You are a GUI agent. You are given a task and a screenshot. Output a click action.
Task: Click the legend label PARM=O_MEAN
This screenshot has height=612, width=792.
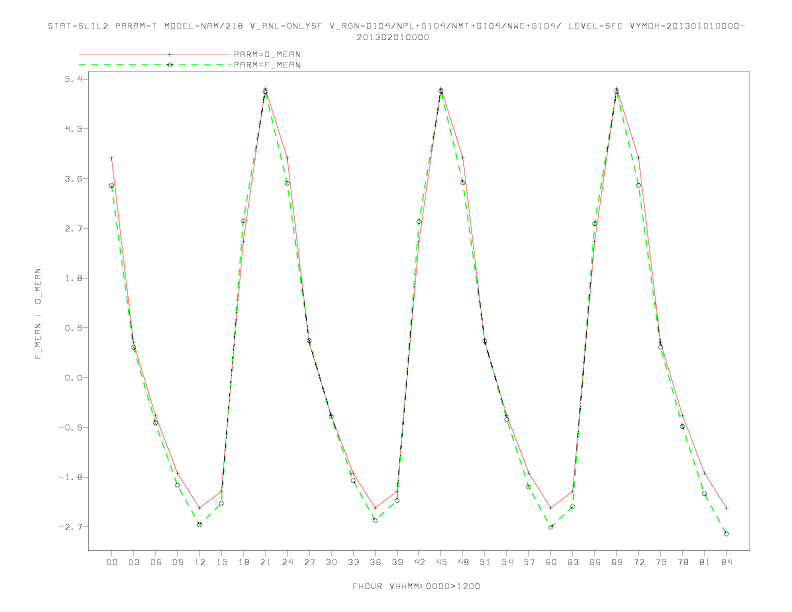click(267, 54)
